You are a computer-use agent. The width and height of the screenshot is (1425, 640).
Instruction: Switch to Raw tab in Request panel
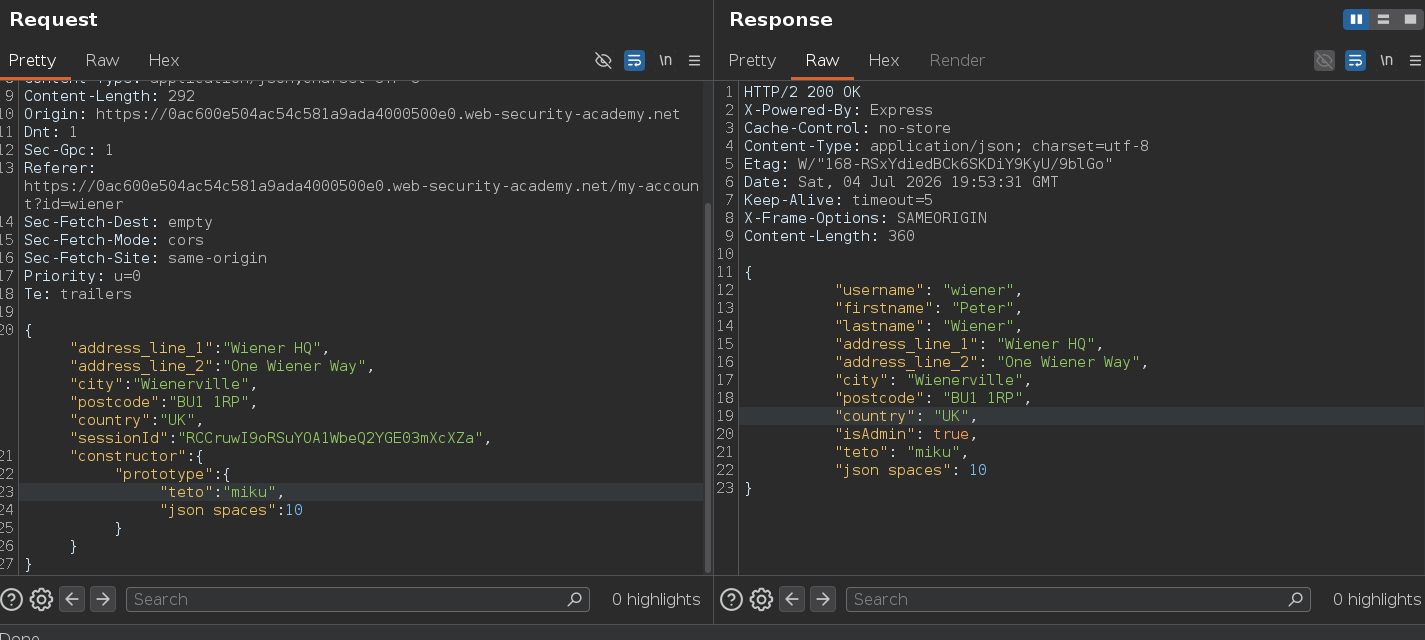[102, 60]
